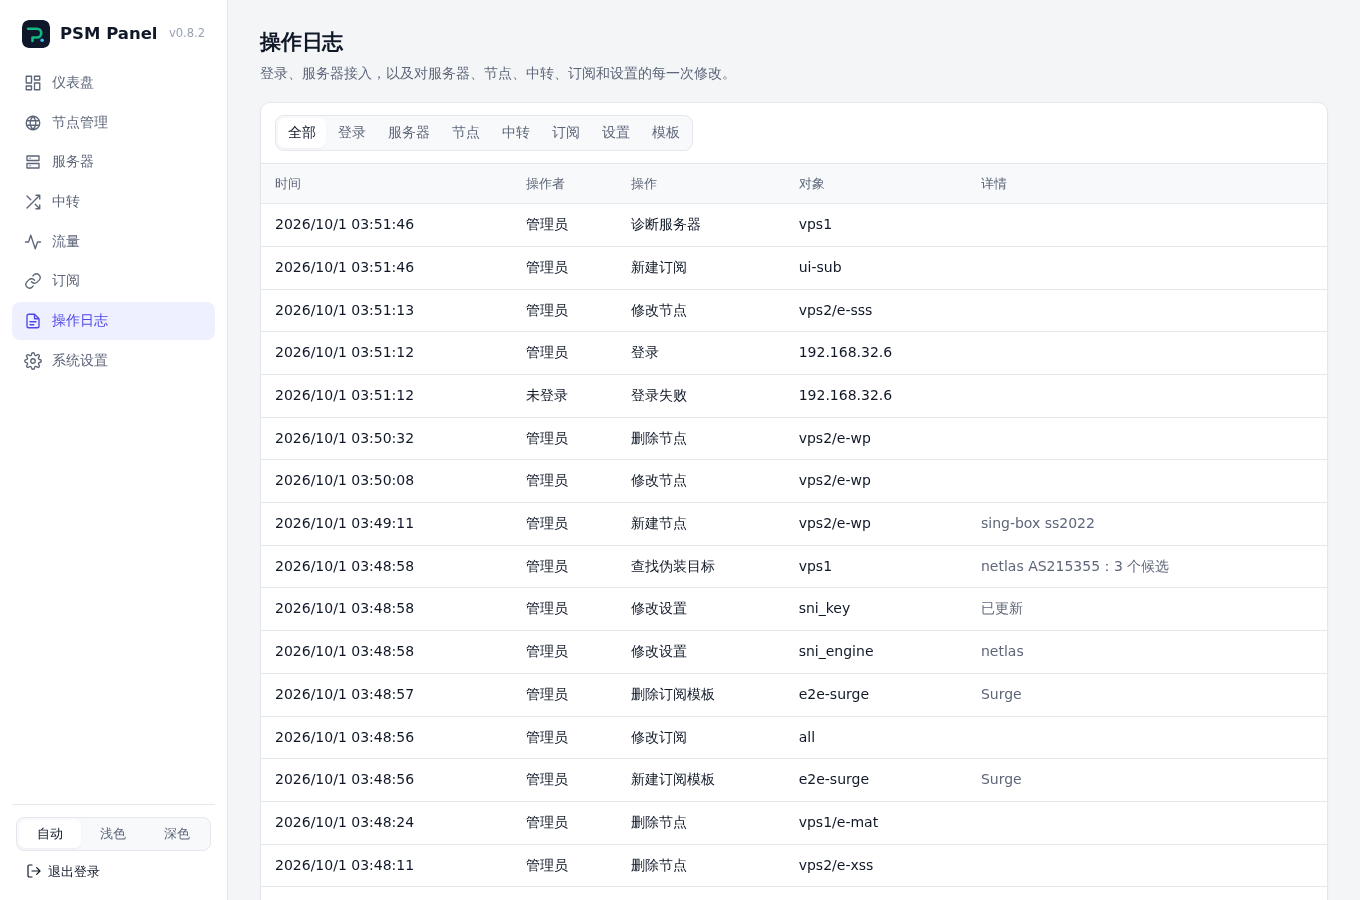Open 节点管理 in the sidebar
This screenshot has height=900, width=1360.
[113, 123]
